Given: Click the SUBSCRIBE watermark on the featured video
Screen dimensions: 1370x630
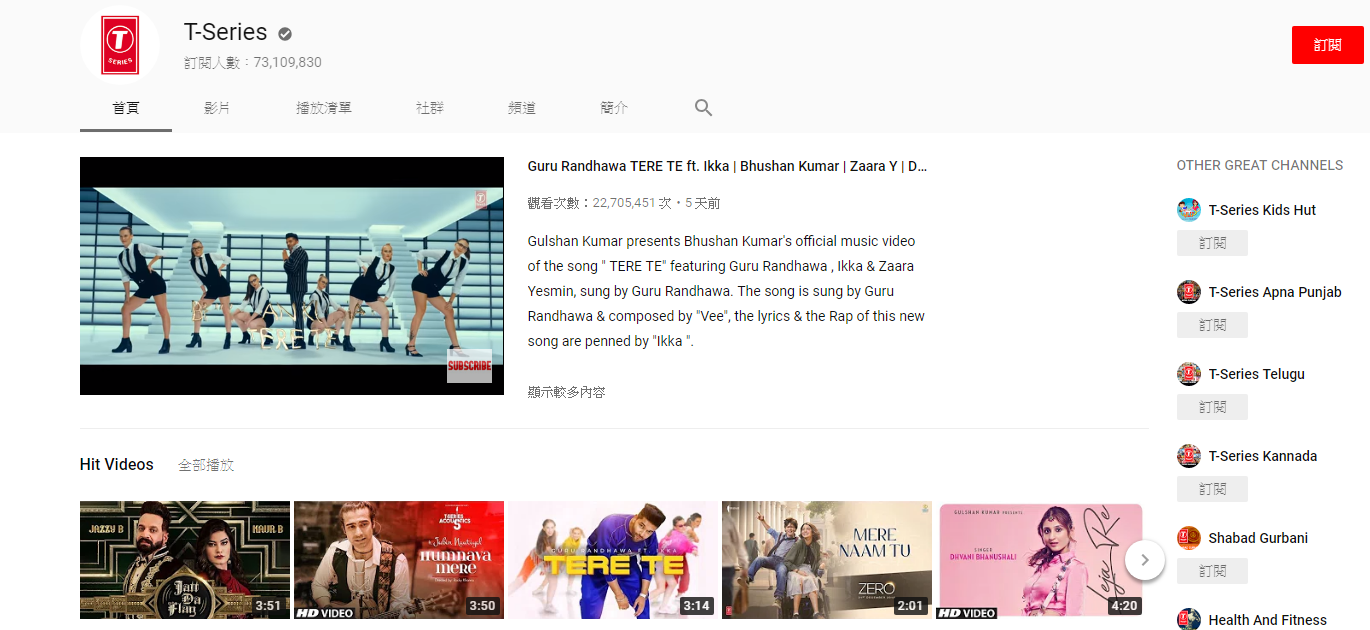Looking at the screenshot, I should pyautogui.click(x=470, y=367).
